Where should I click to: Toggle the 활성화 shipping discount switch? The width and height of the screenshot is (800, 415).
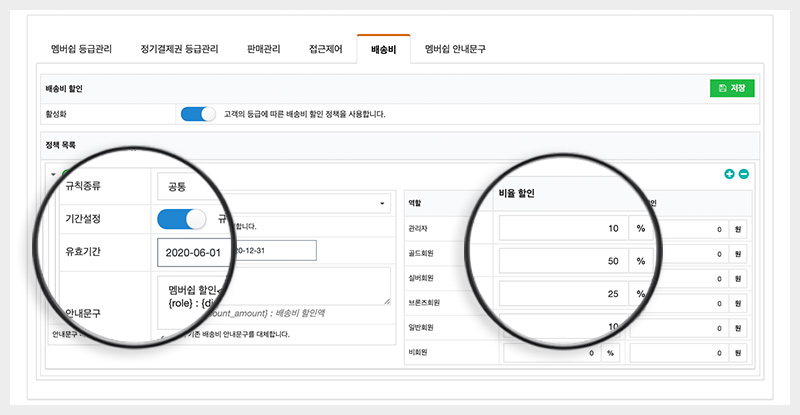198,114
